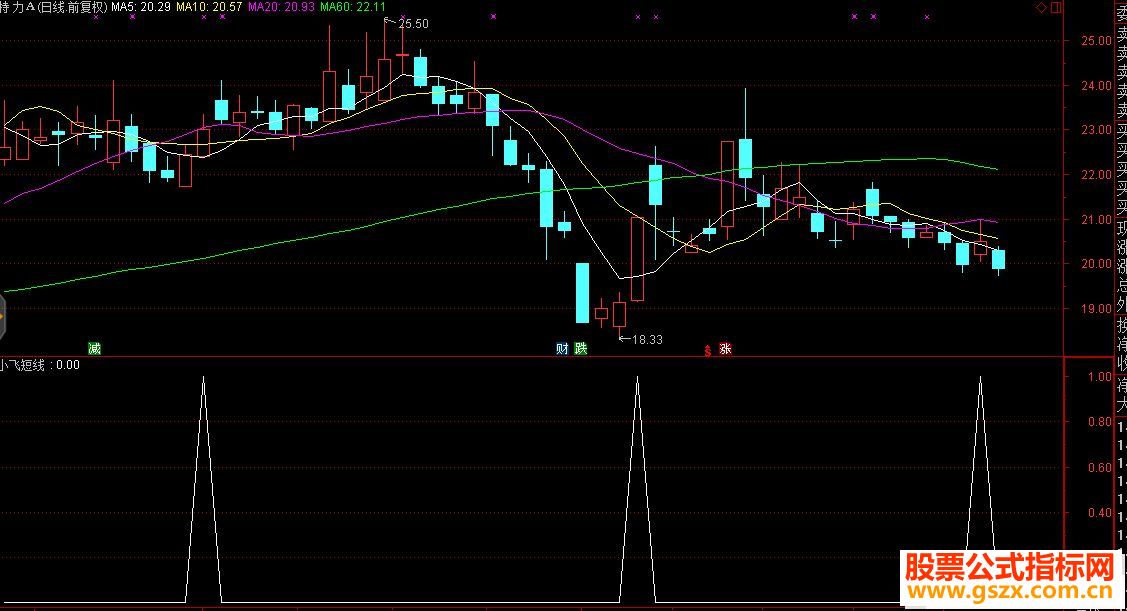The width and height of the screenshot is (1127, 611).
Task: Click 24.00 on the price axis
Action: point(1096,86)
